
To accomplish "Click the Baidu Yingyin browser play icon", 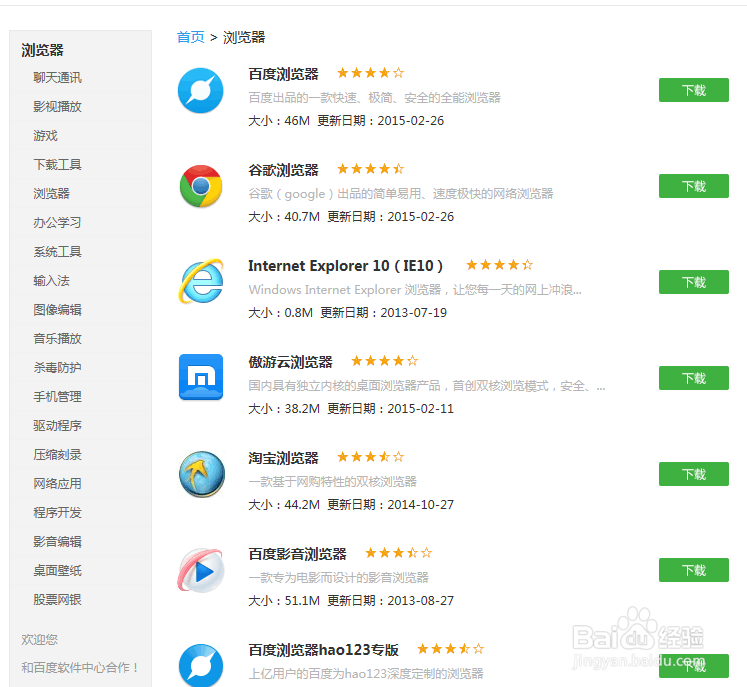I will pyautogui.click(x=201, y=570).
